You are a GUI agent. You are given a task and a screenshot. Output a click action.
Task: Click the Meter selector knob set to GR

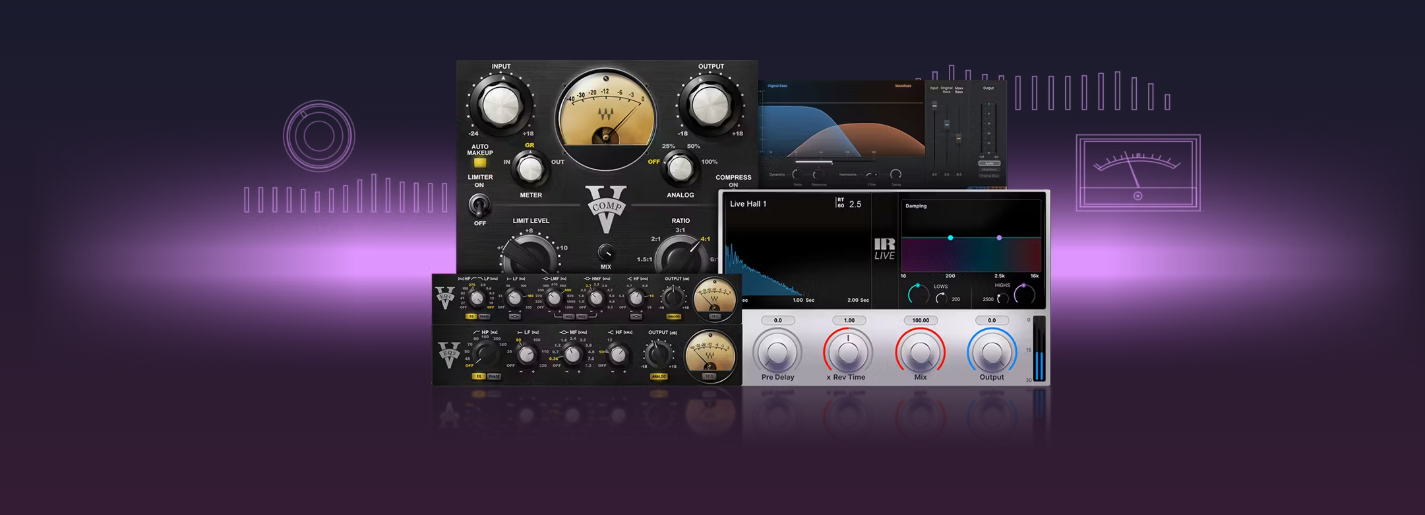530,169
